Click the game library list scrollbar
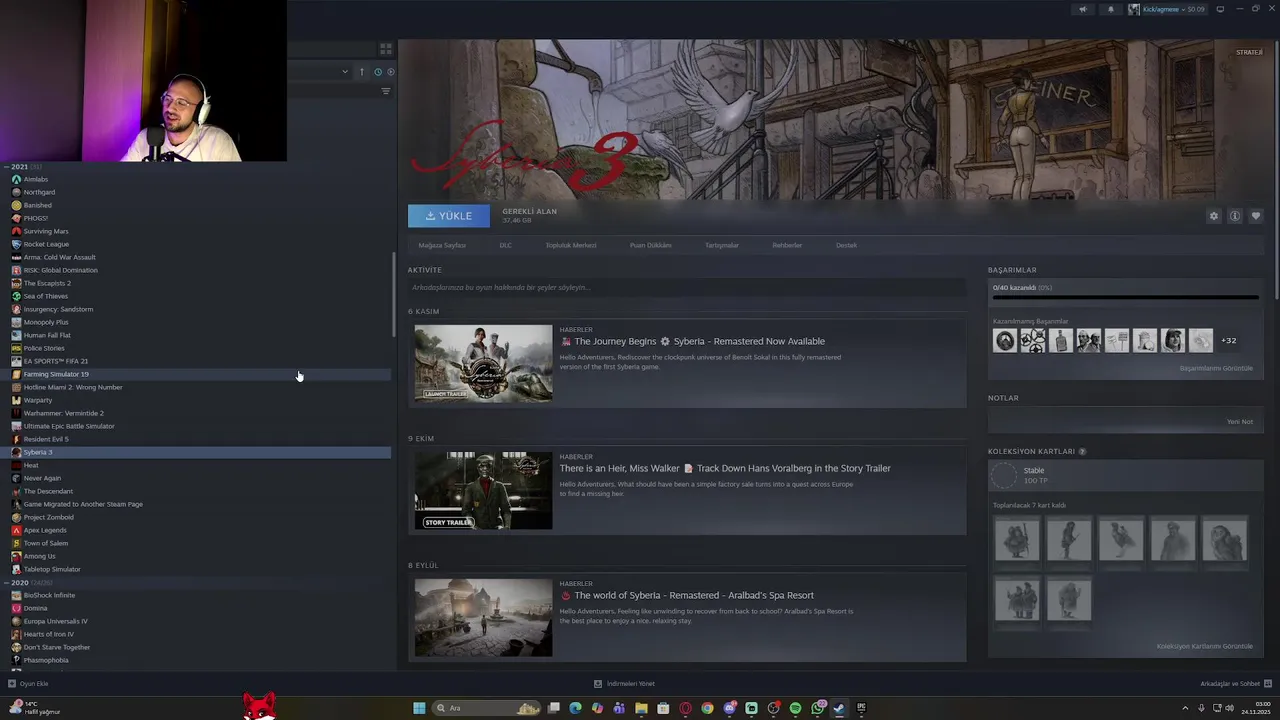Image resolution: width=1280 pixels, height=720 pixels. 394,295
